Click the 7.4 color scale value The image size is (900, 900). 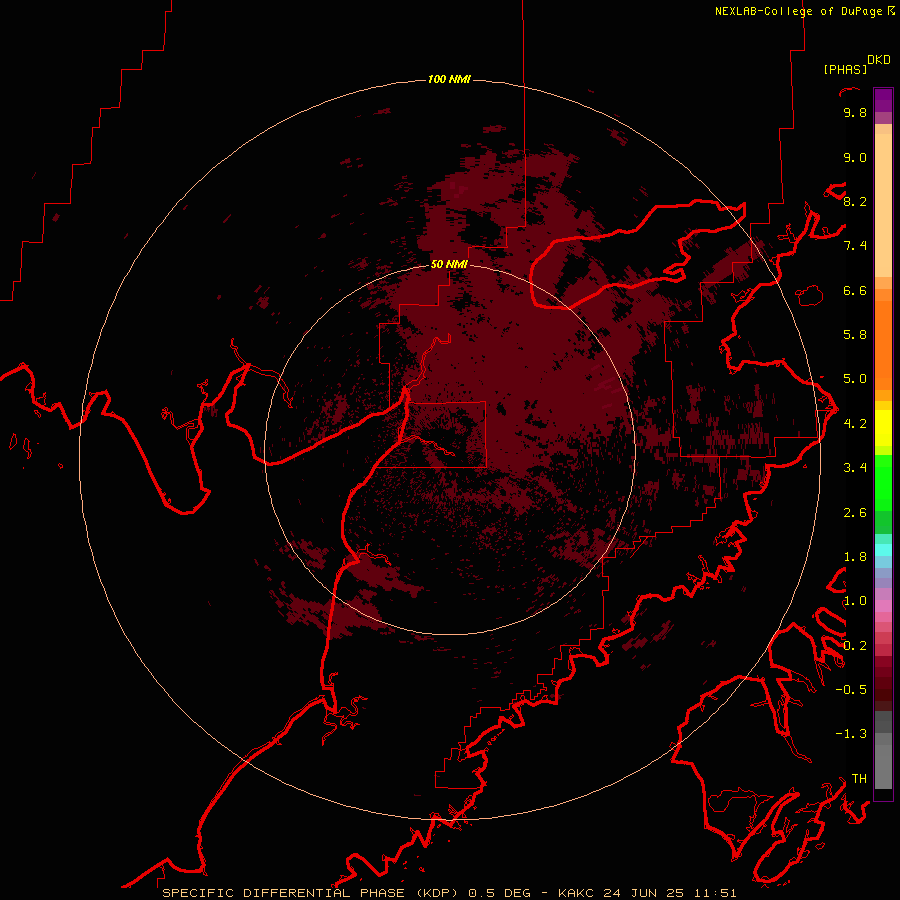point(855,246)
